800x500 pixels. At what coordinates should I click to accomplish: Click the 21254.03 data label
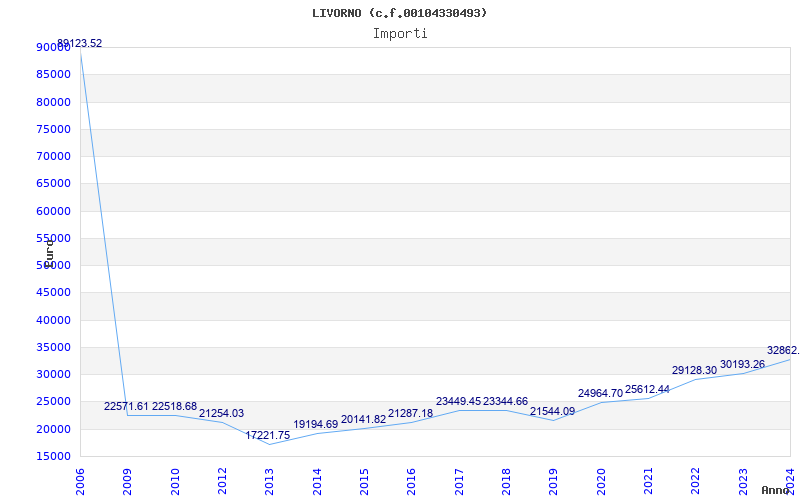(x=221, y=414)
